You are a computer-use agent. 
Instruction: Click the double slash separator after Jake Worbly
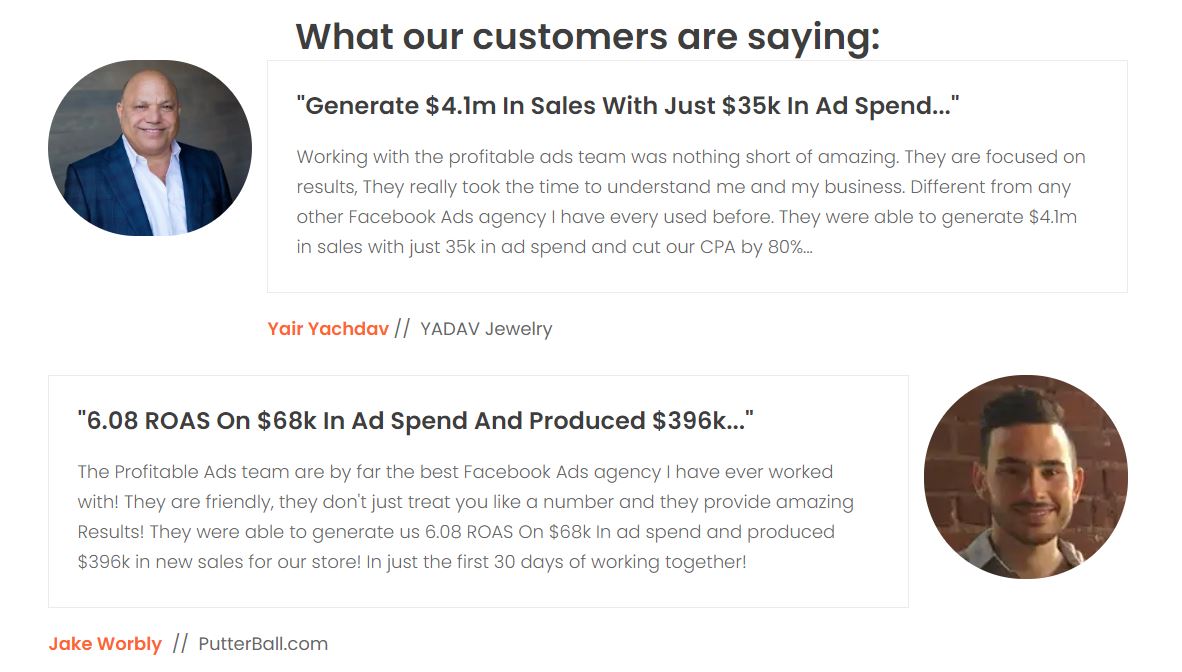click(x=180, y=643)
